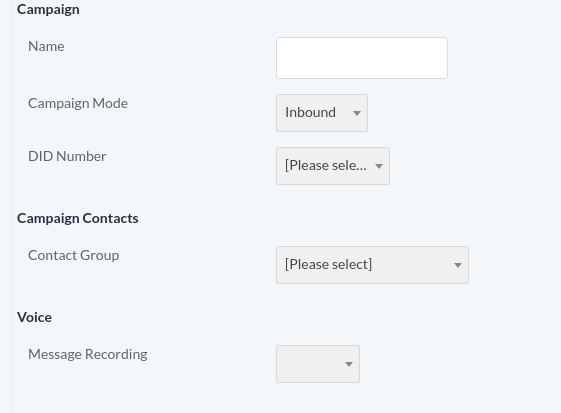The image size is (561, 413).
Task: Click the Campaign section heading
Action: pyautogui.click(x=48, y=10)
